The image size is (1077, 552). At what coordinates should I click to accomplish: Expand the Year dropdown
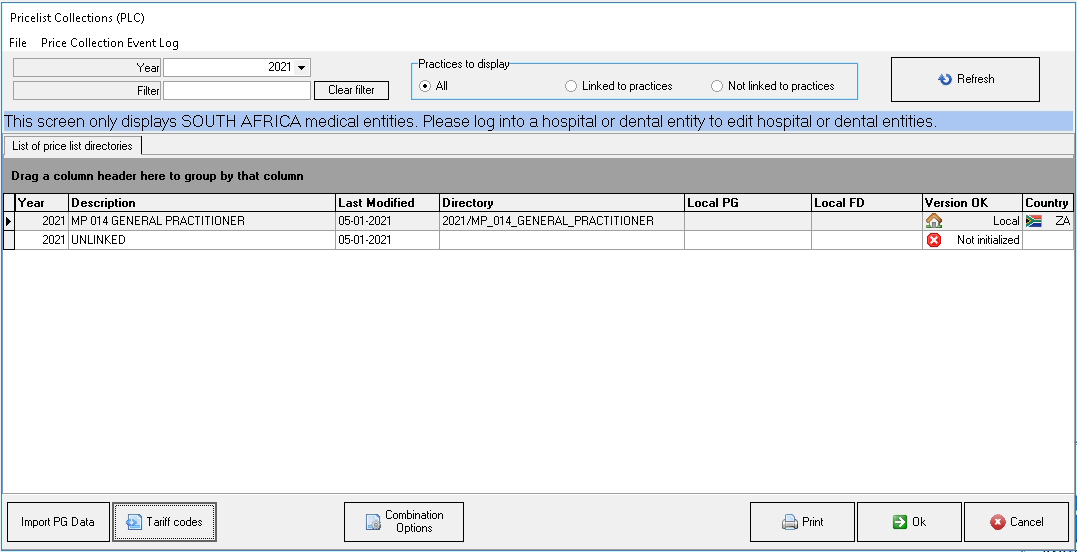[x=302, y=67]
